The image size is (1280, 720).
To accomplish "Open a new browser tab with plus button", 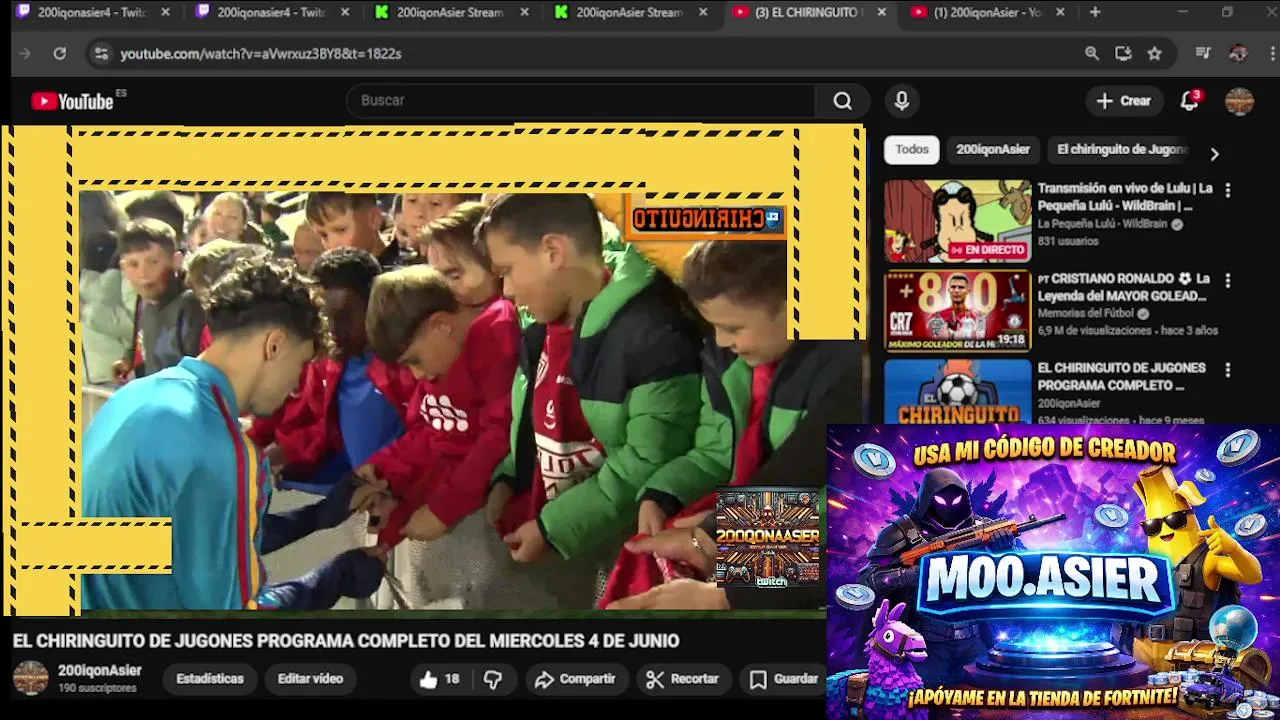I will click(x=1095, y=12).
